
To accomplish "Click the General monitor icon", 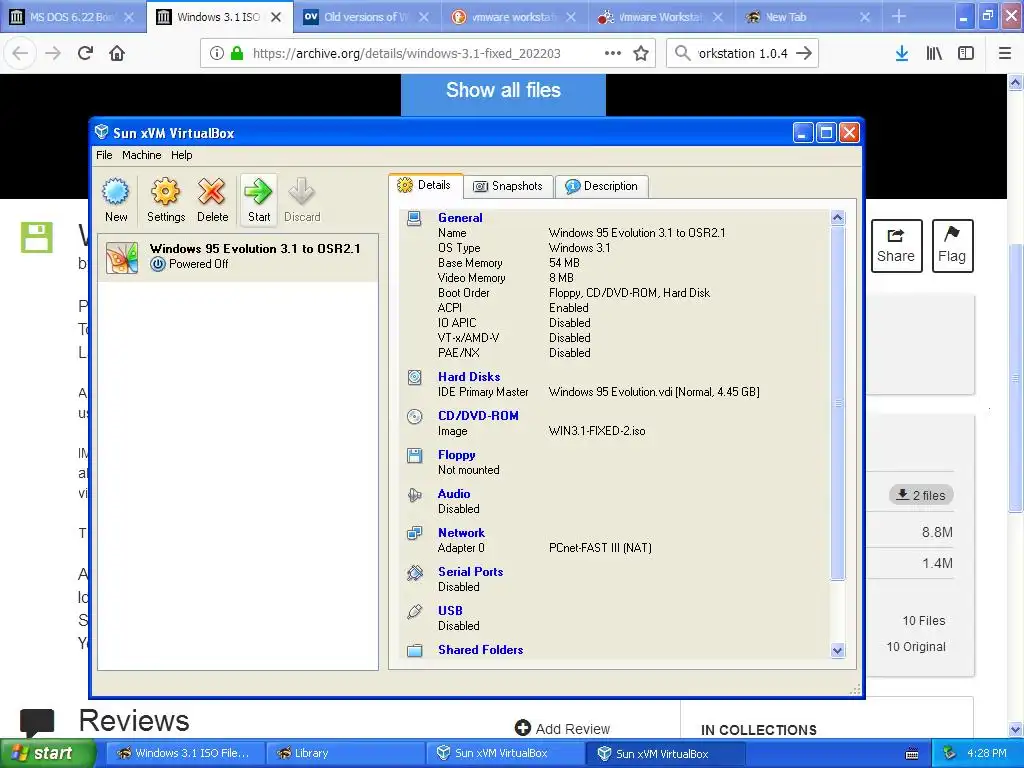I will (414, 218).
